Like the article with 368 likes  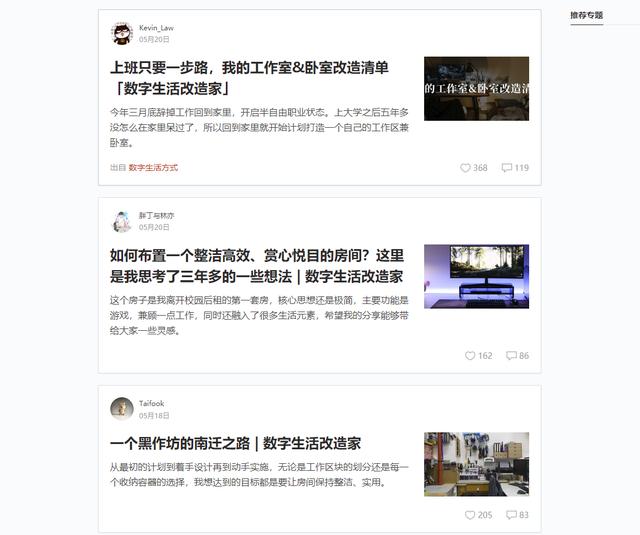coord(466,168)
